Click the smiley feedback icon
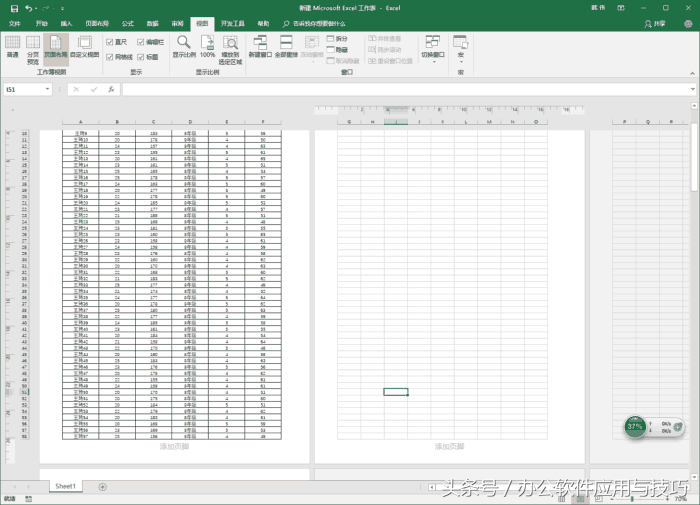The height and width of the screenshot is (505, 700). [x=688, y=24]
